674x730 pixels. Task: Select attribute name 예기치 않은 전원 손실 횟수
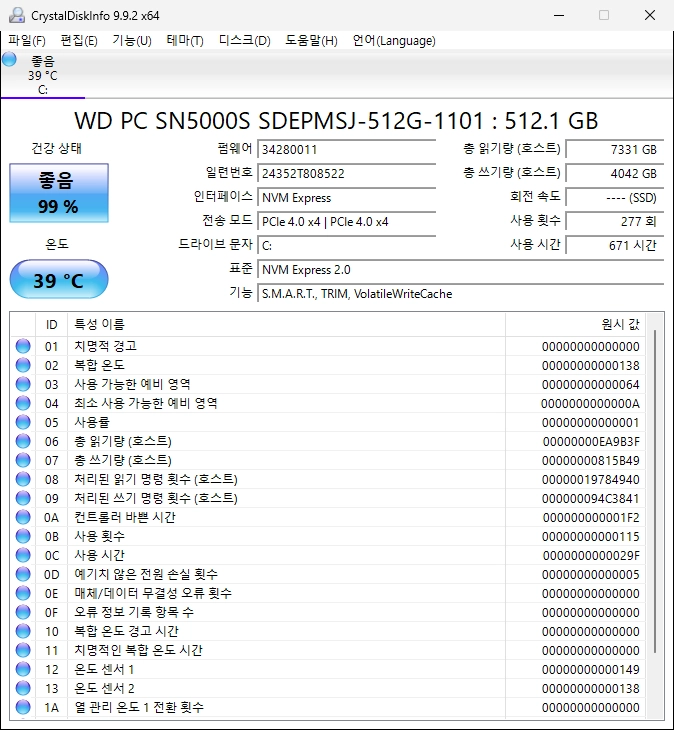coord(146,575)
